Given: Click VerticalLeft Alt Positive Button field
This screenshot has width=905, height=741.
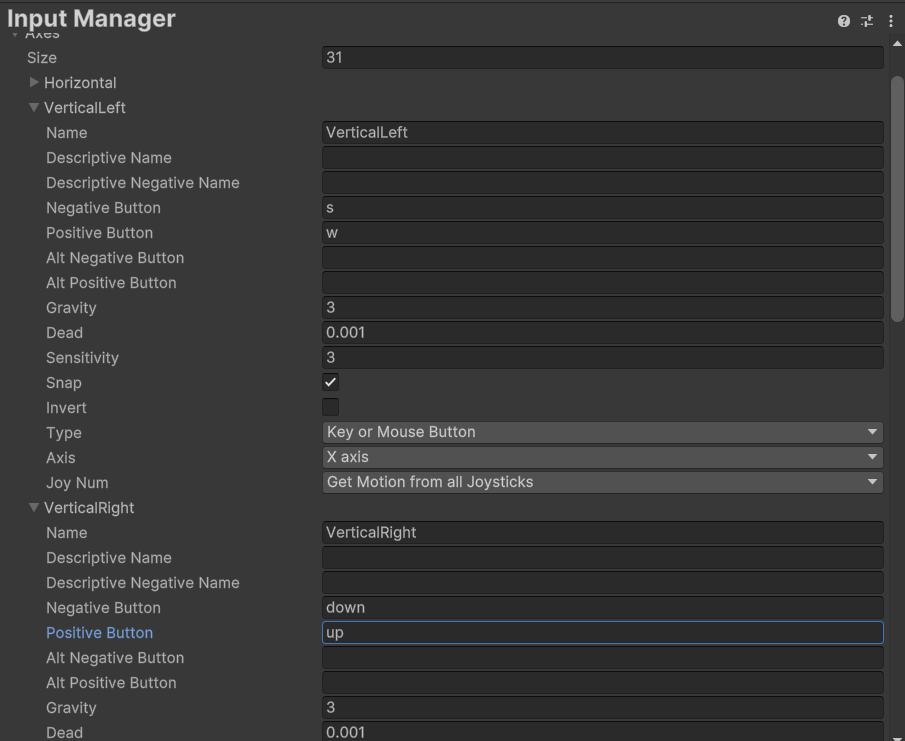Looking at the screenshot, I should (x=603, y=282).
